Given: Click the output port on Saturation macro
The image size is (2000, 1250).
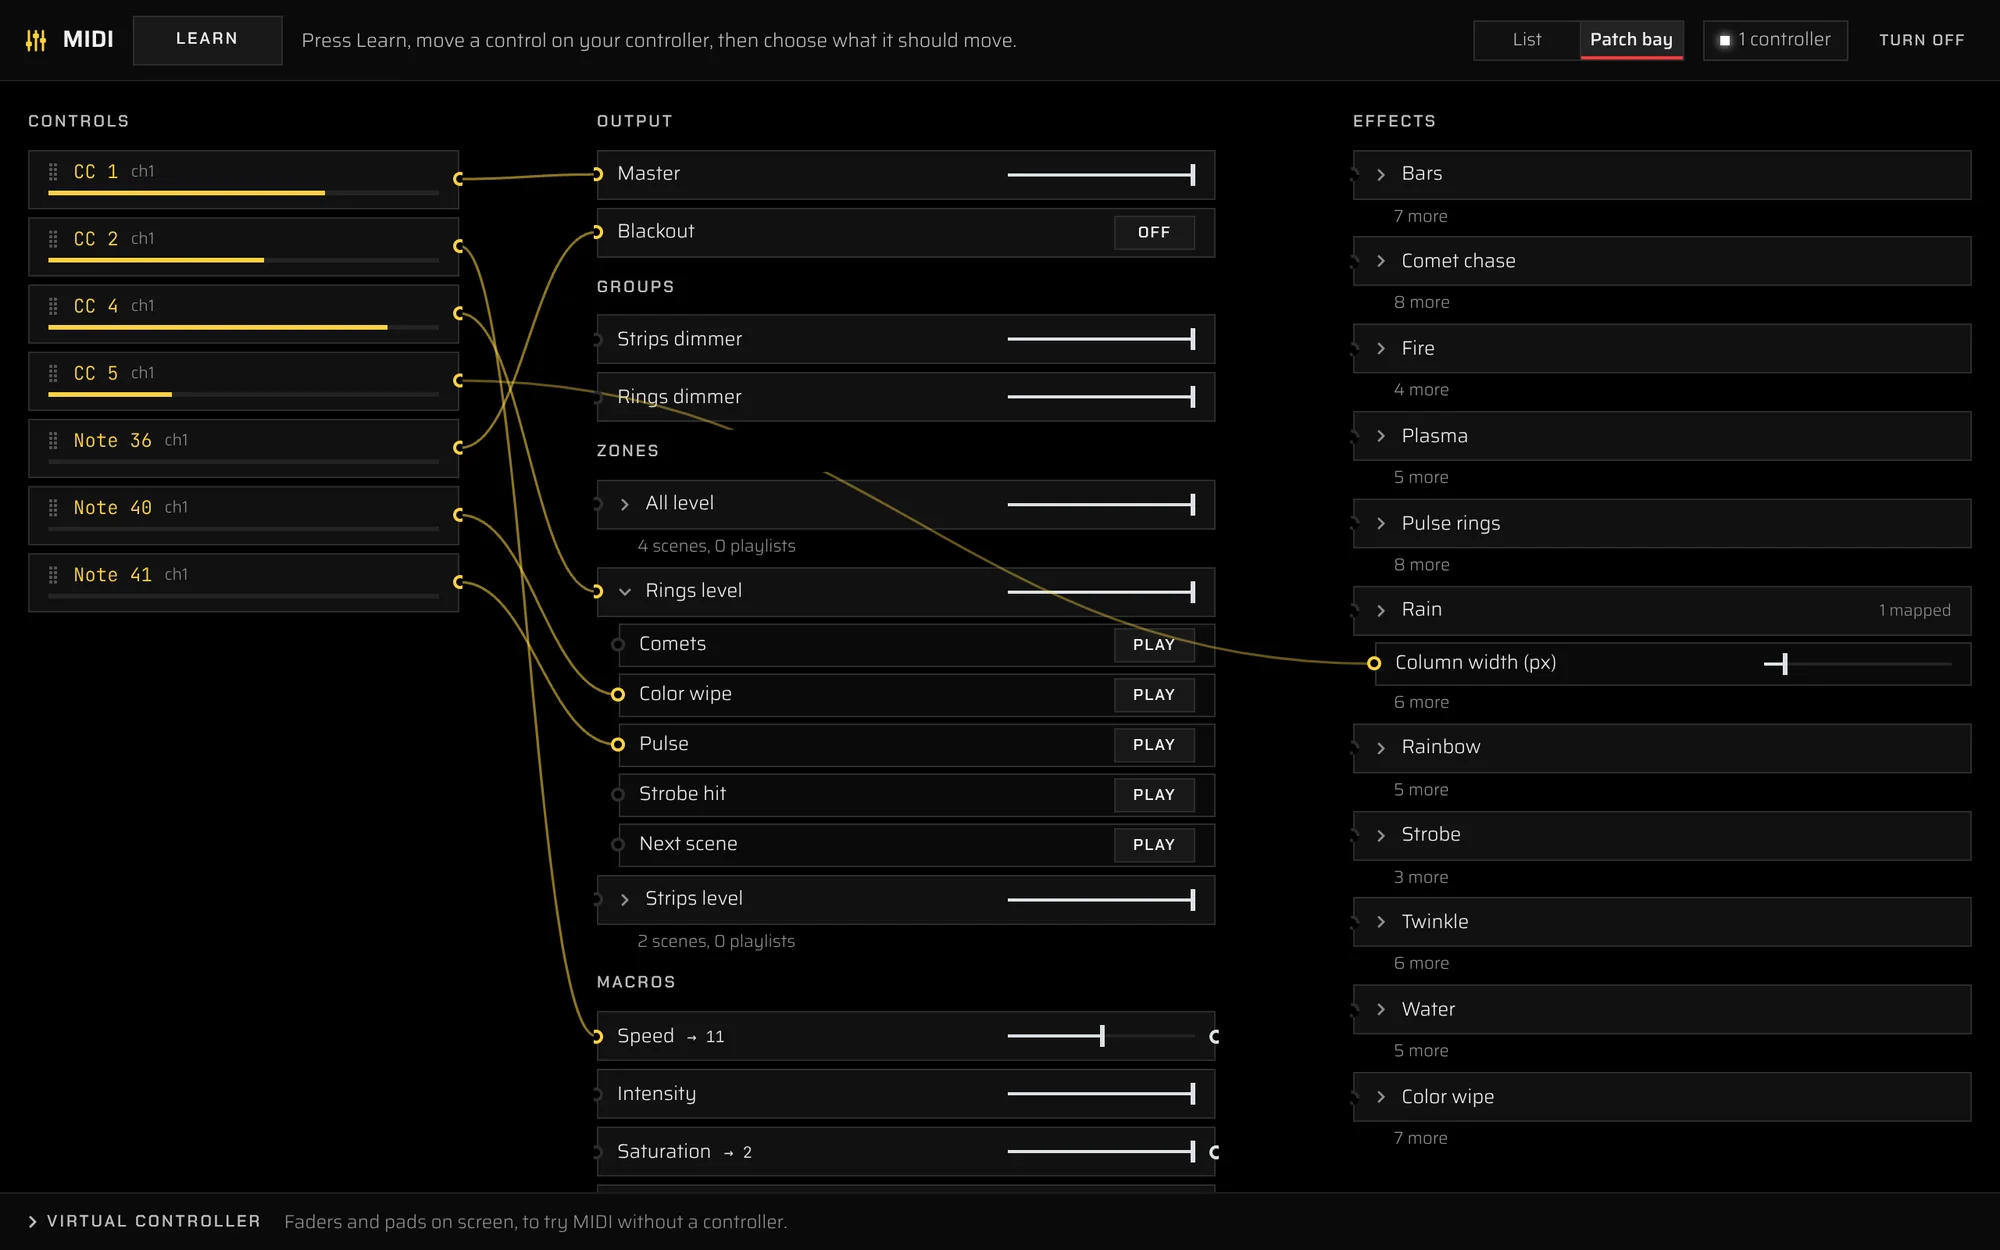Looking at the screenshot, I should click(1214, 1152).
